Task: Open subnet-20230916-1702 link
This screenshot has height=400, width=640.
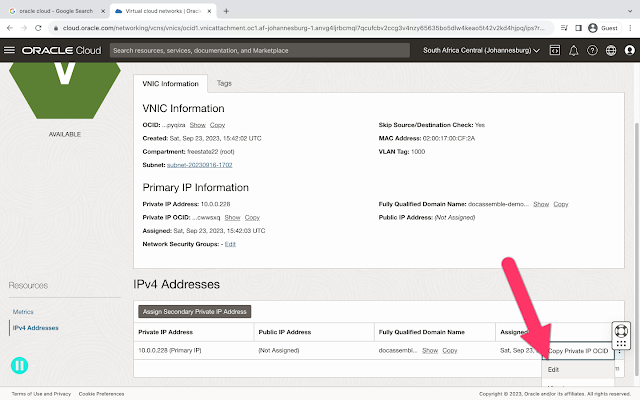Action: [x=200, y=165]
